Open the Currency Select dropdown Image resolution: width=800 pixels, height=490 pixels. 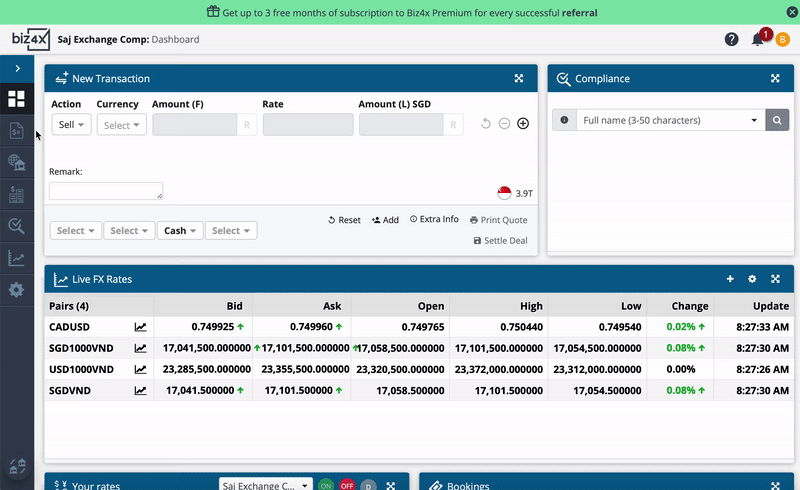click(x=121, y=125)
